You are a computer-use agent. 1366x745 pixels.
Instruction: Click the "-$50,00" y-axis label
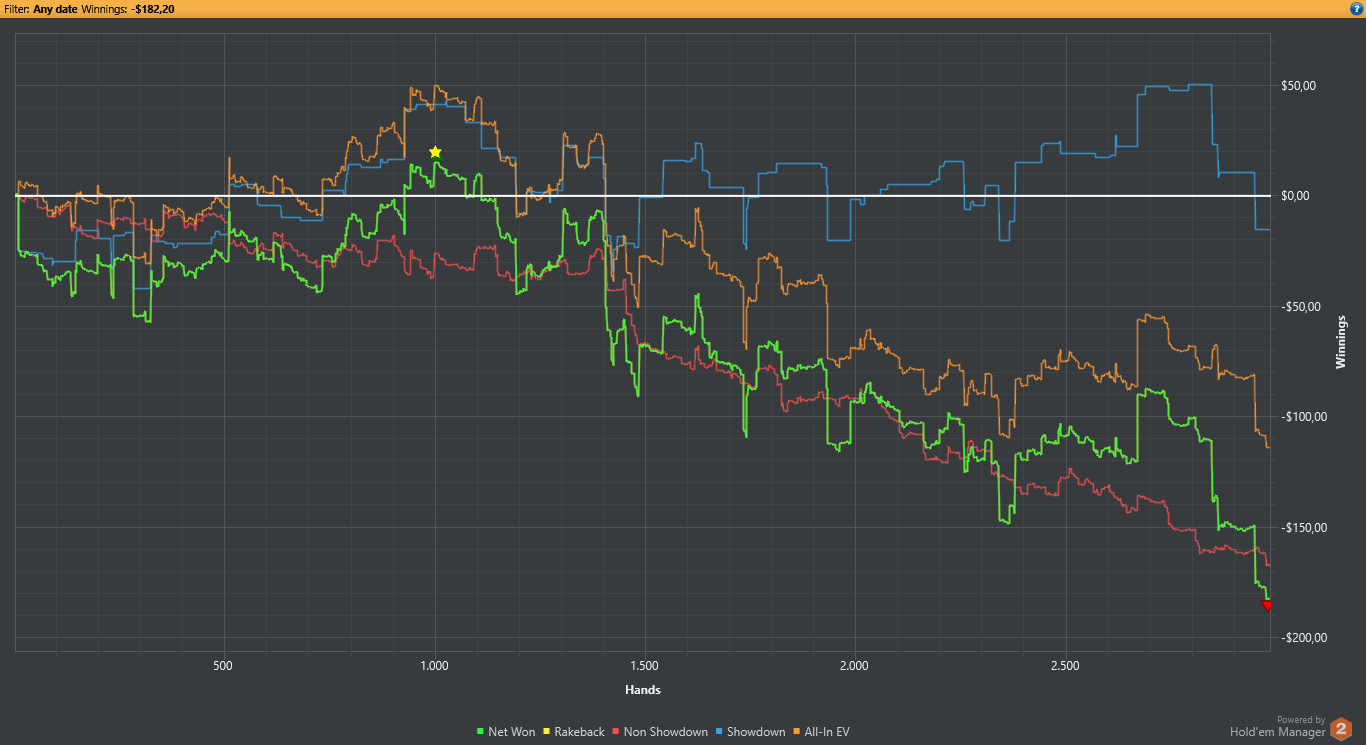coord(1299,307)
